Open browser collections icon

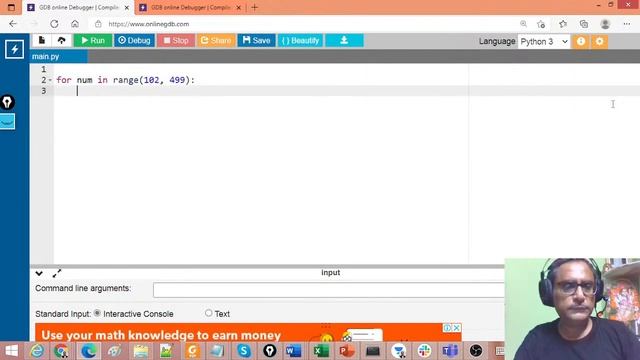click(x=584, y=24)
